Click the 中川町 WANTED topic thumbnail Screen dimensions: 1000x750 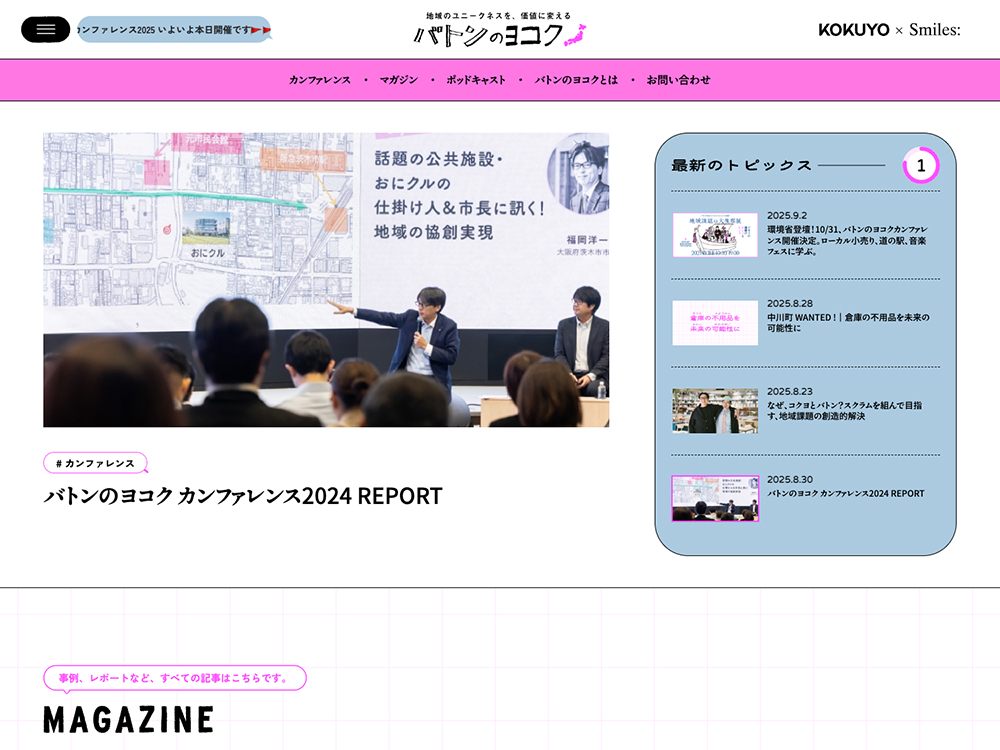[715, 323]
